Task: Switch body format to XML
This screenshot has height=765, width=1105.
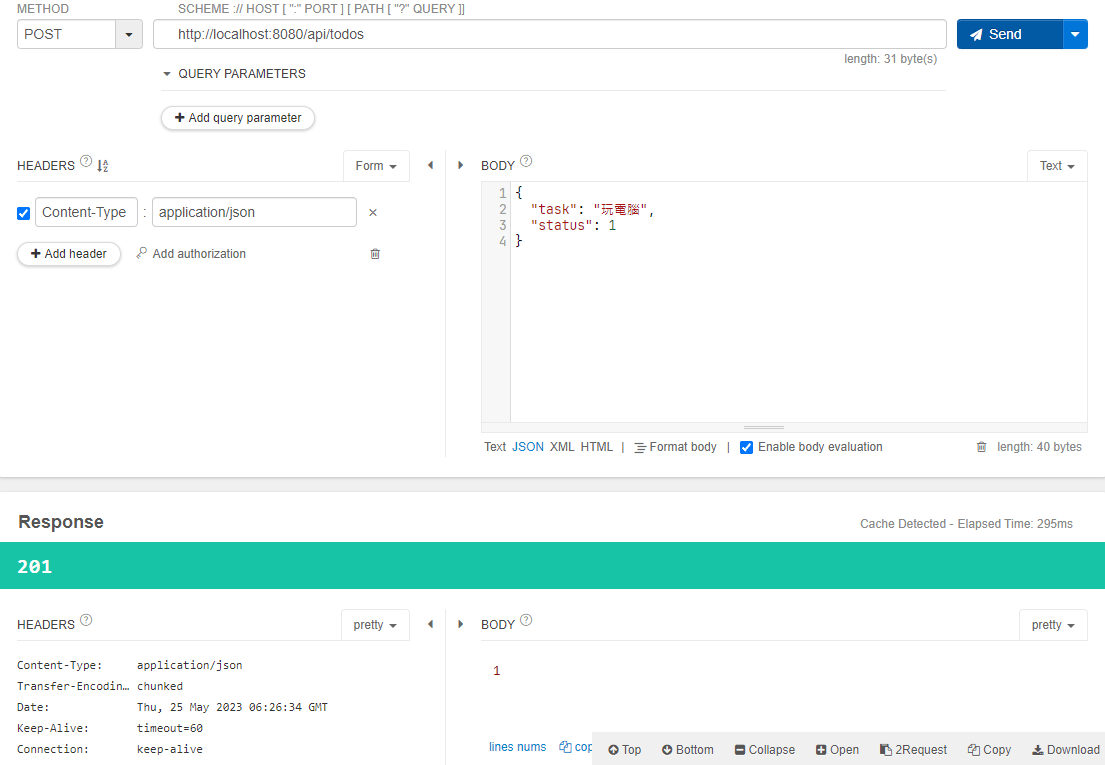Action: pyautogui.click(x=562, y=447)
